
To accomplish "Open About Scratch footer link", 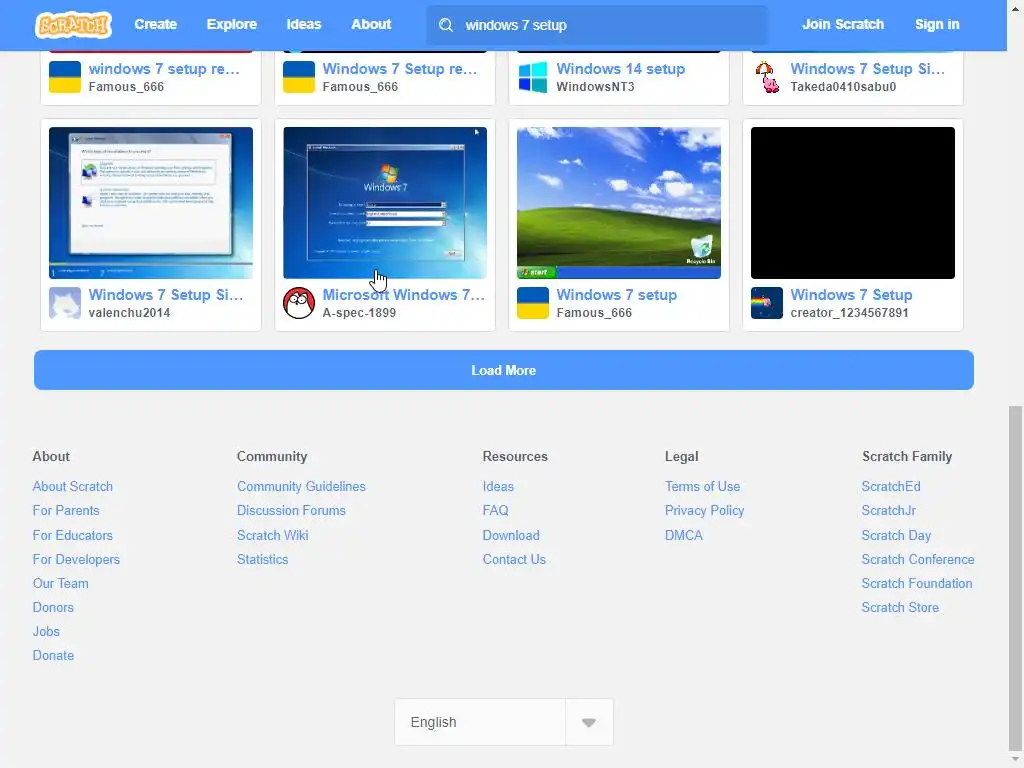I will [x=72, y=487].
